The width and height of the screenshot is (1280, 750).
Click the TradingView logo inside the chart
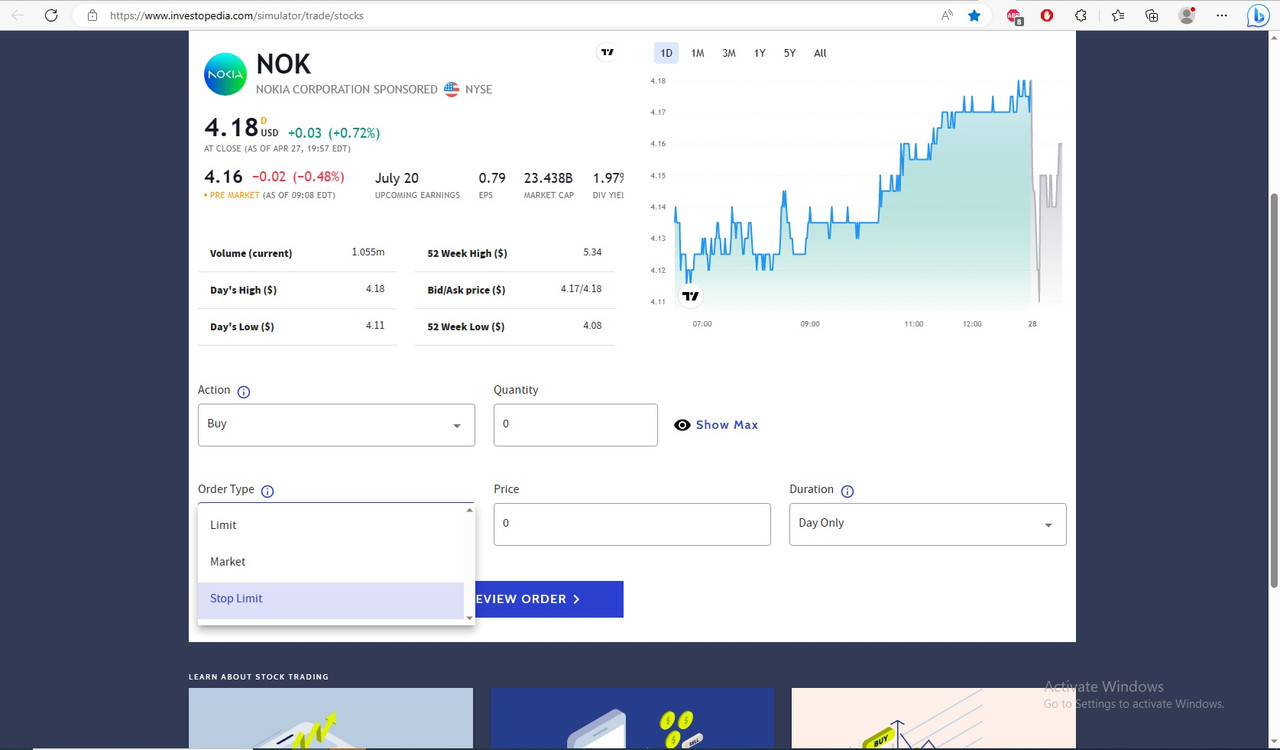coord(691,296)
